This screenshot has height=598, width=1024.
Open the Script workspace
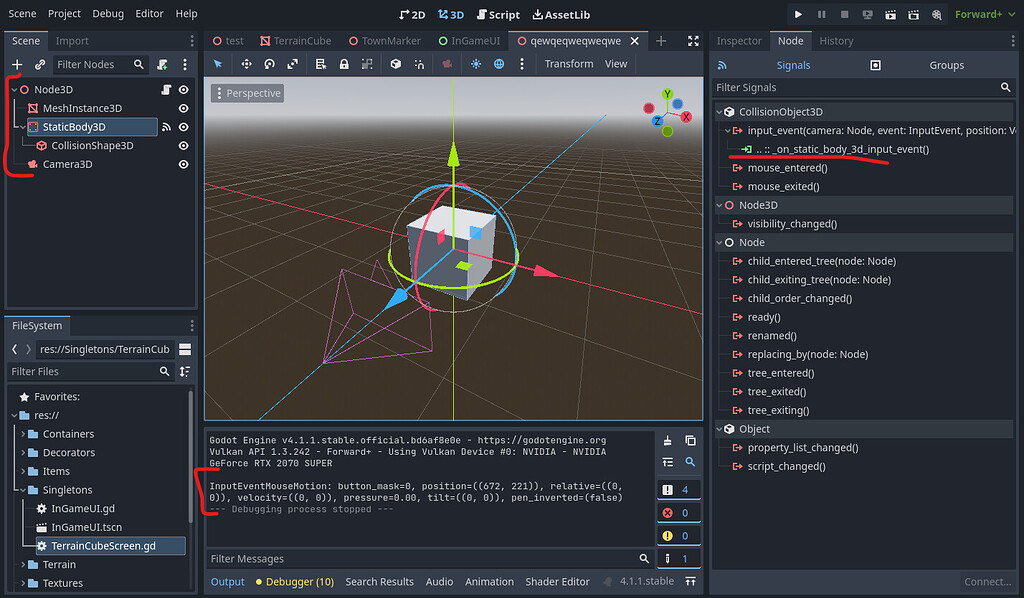tap(498, 14)
